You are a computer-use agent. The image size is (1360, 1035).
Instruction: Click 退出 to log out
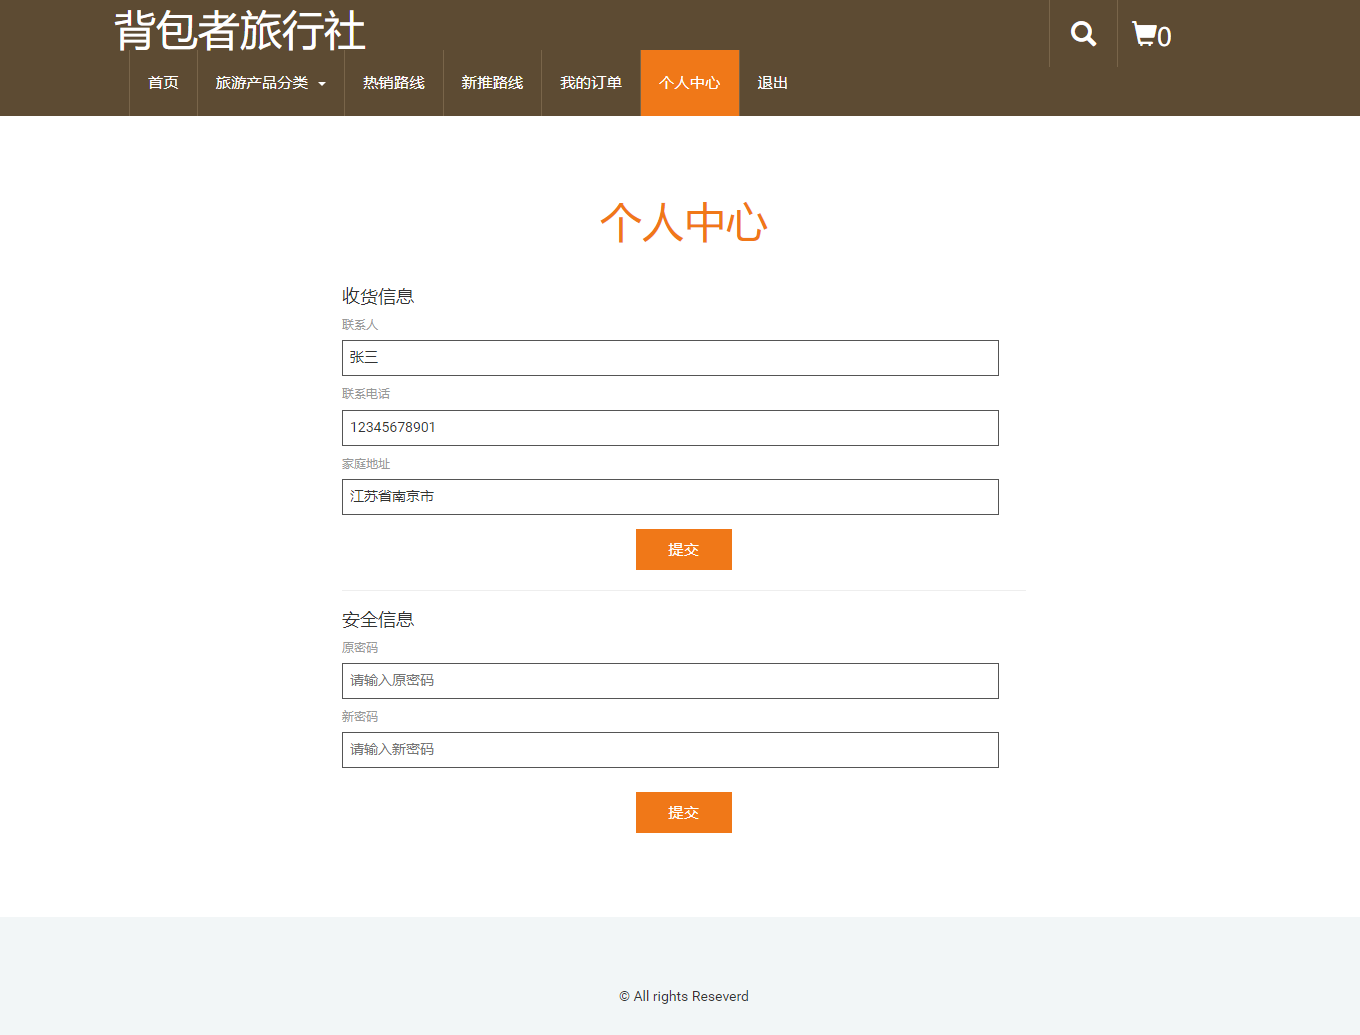click(772, 83)
